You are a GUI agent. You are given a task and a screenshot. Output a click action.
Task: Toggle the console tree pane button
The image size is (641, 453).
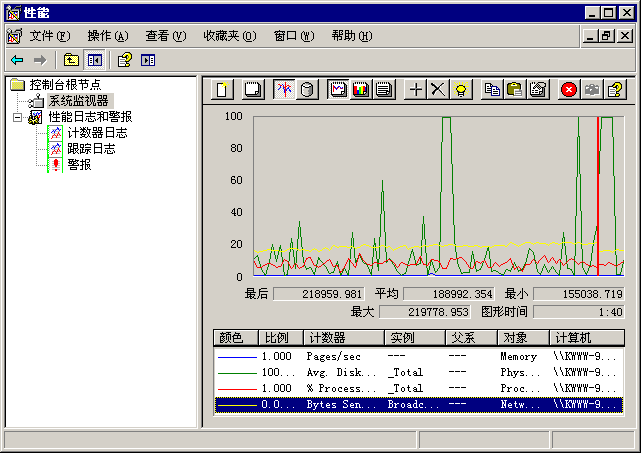tap(94, 61)
